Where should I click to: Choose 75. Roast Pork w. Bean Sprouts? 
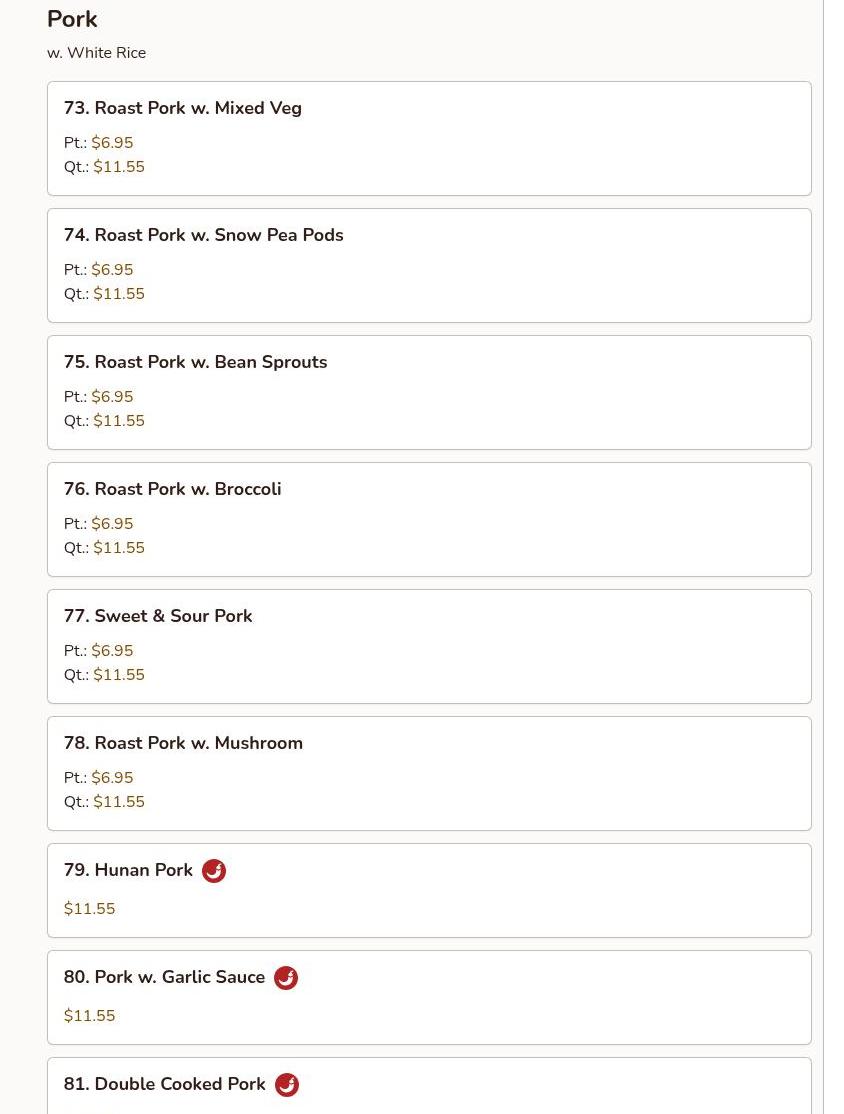[x=429, y=392]
